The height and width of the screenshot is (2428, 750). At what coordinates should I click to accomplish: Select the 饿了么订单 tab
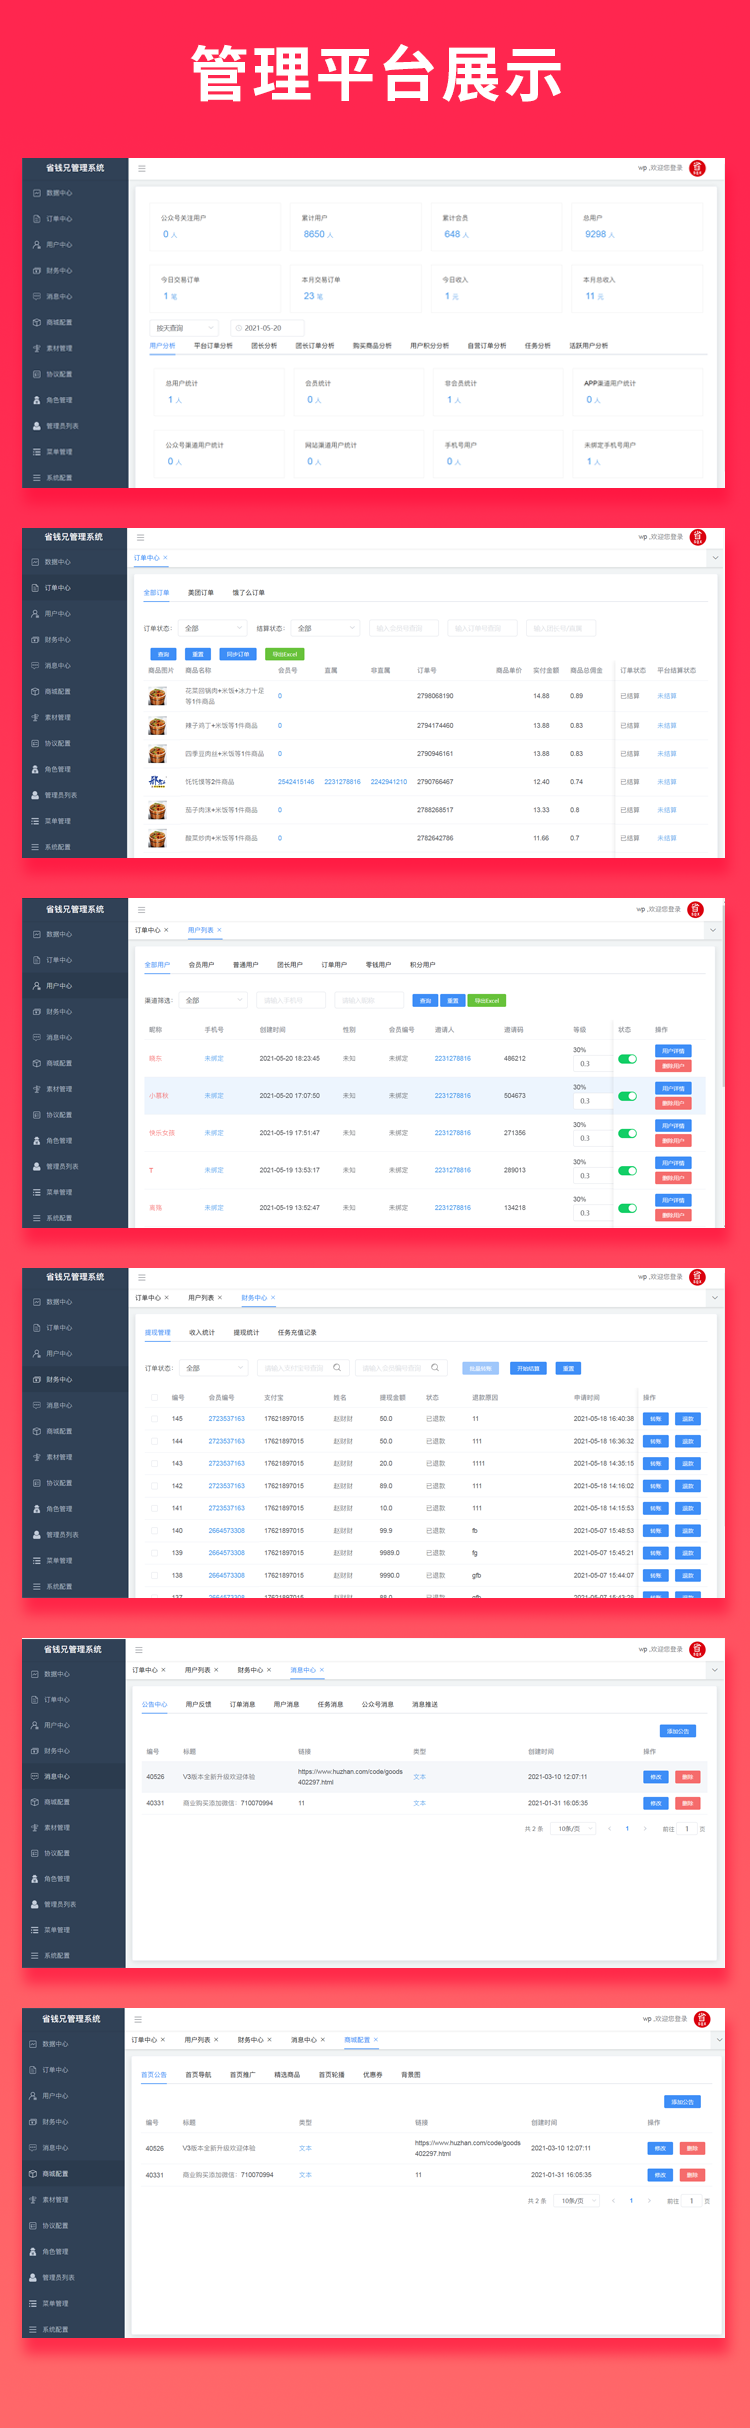248,593
